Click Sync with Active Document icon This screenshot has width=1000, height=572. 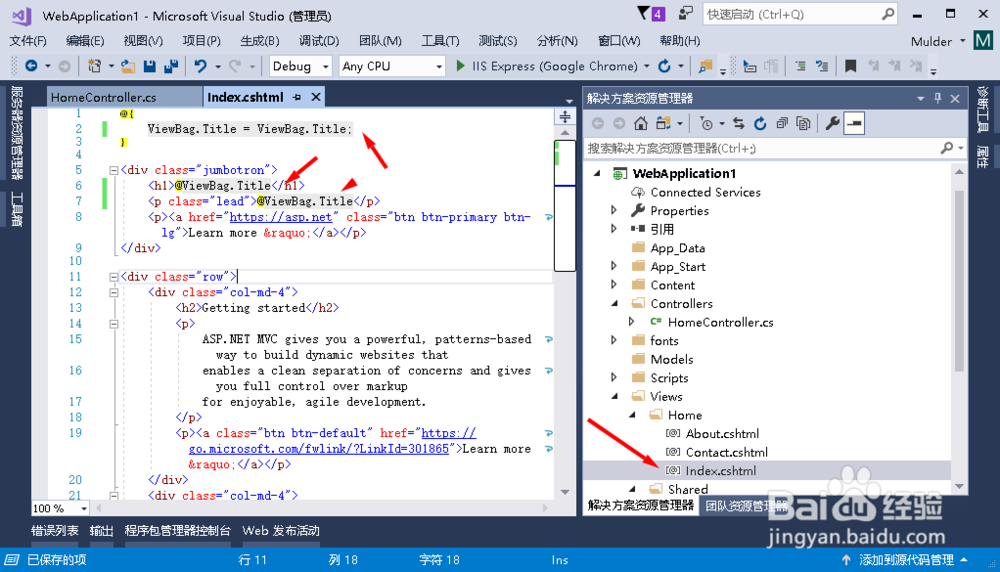pos(739,123)
